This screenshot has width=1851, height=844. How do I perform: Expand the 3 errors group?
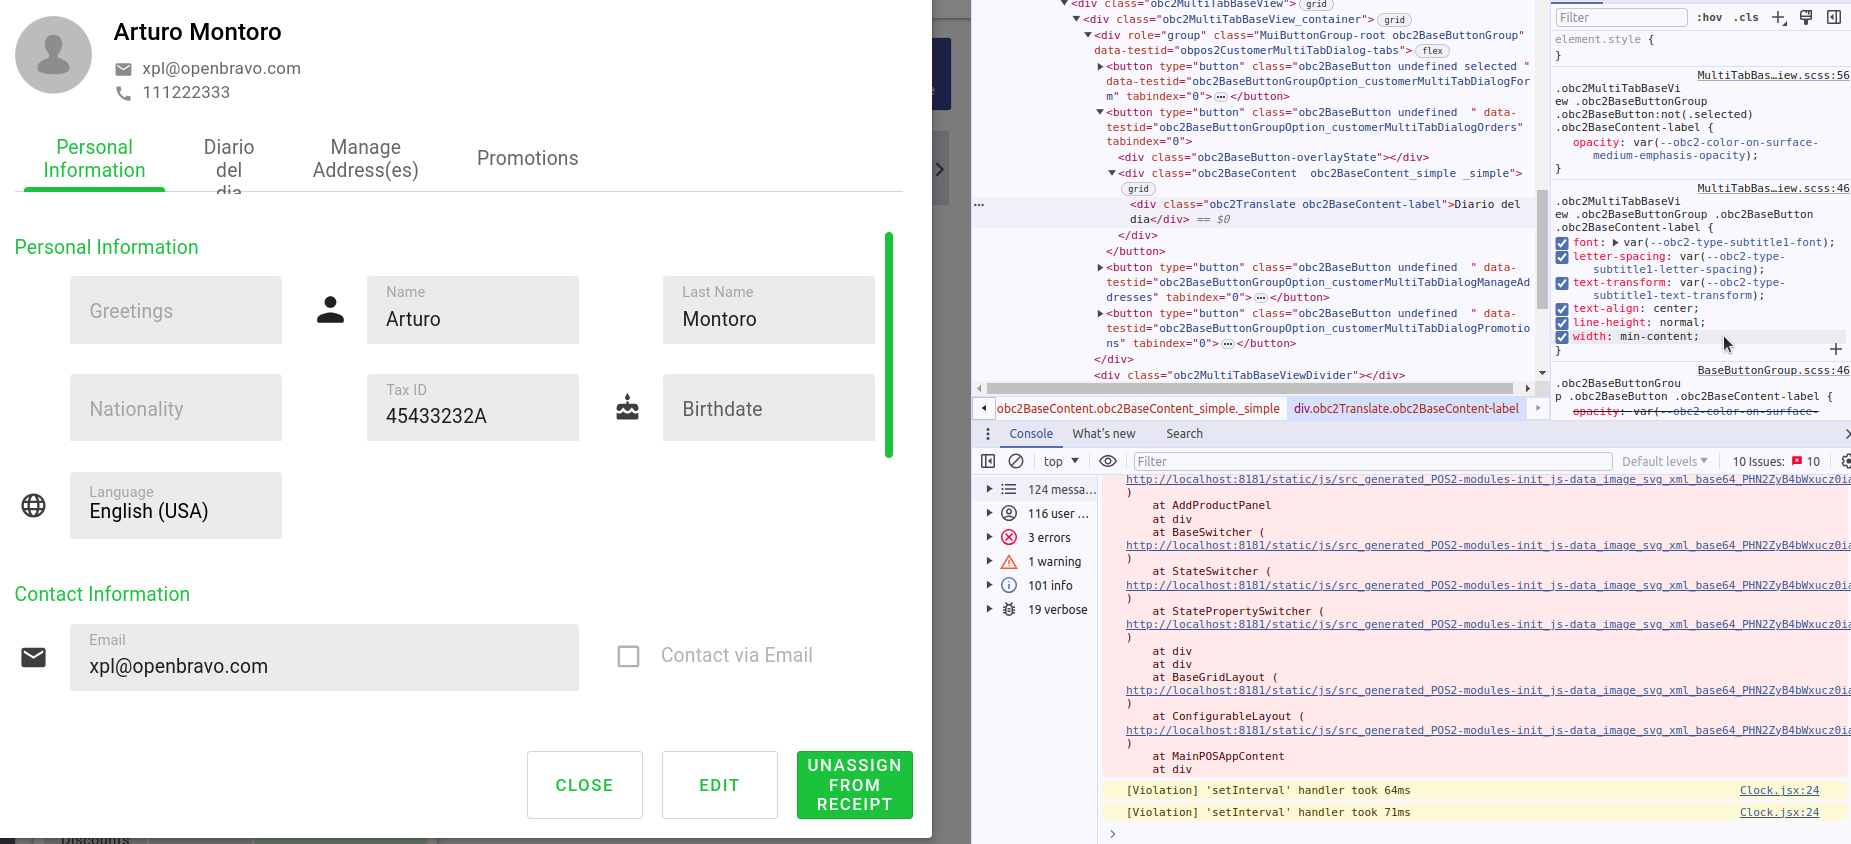(989, 537)
